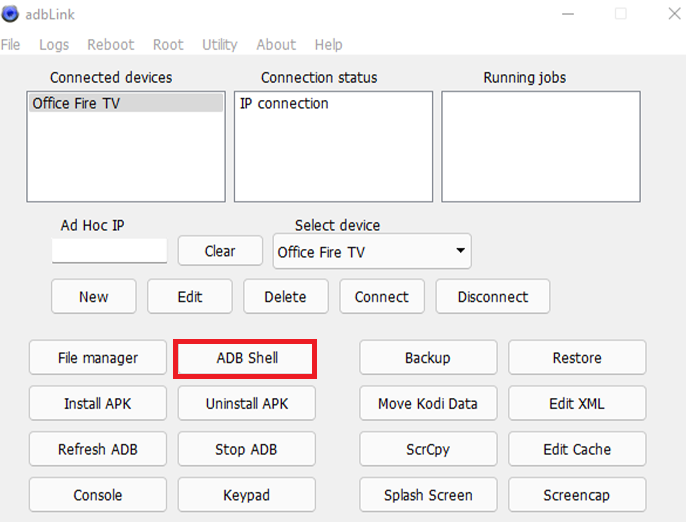Click the Edit XML button
Screen dimensions: 686x522
click(577, 403)
